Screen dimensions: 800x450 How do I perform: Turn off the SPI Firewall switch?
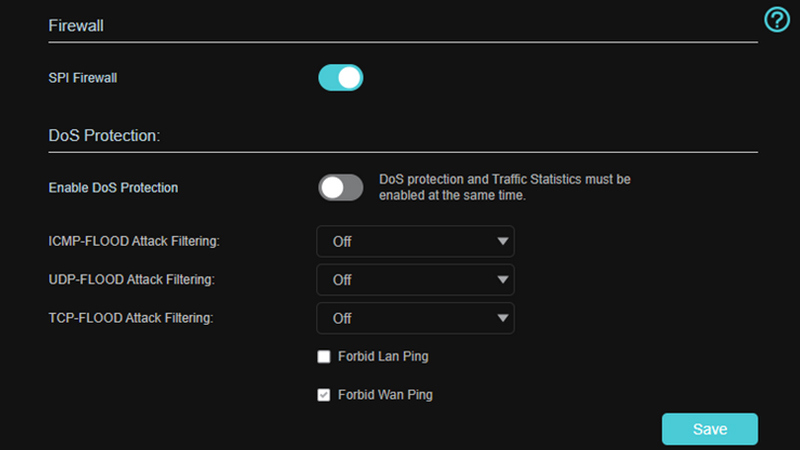[x=340, y=77]
